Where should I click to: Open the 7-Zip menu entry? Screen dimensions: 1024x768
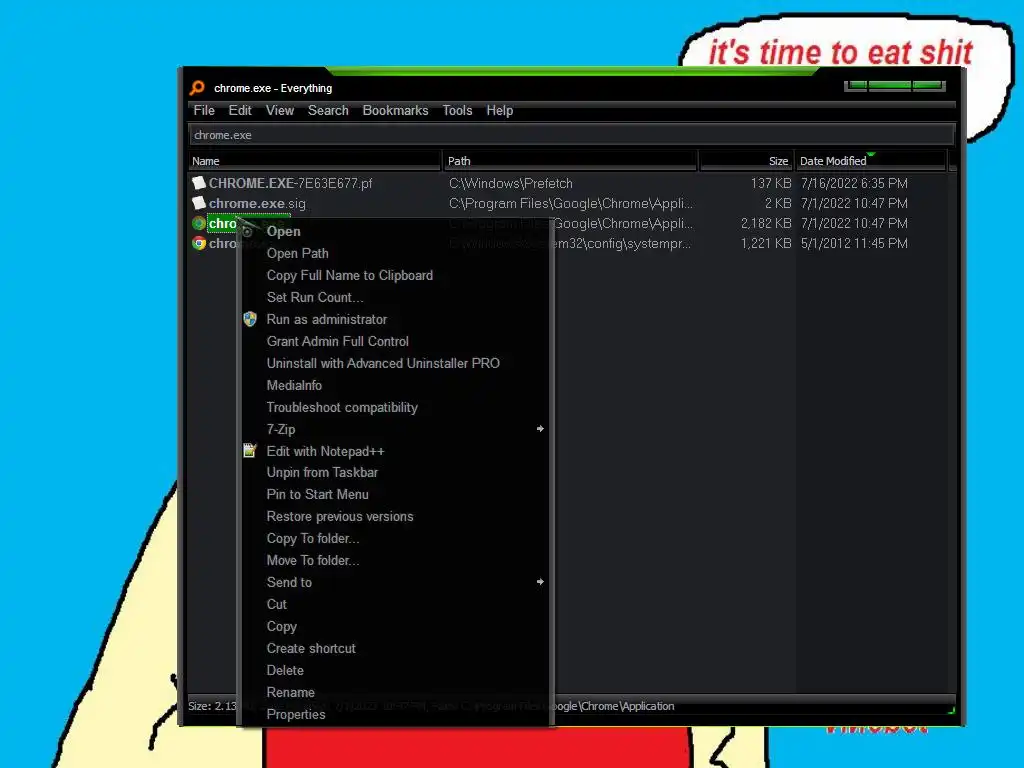click(x=281, y=429)
